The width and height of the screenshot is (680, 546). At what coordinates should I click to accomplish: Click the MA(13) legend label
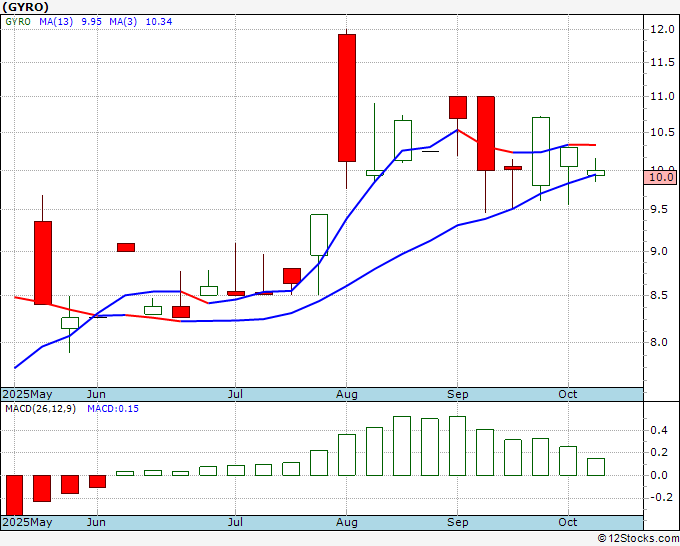click(x=56, y=22)
